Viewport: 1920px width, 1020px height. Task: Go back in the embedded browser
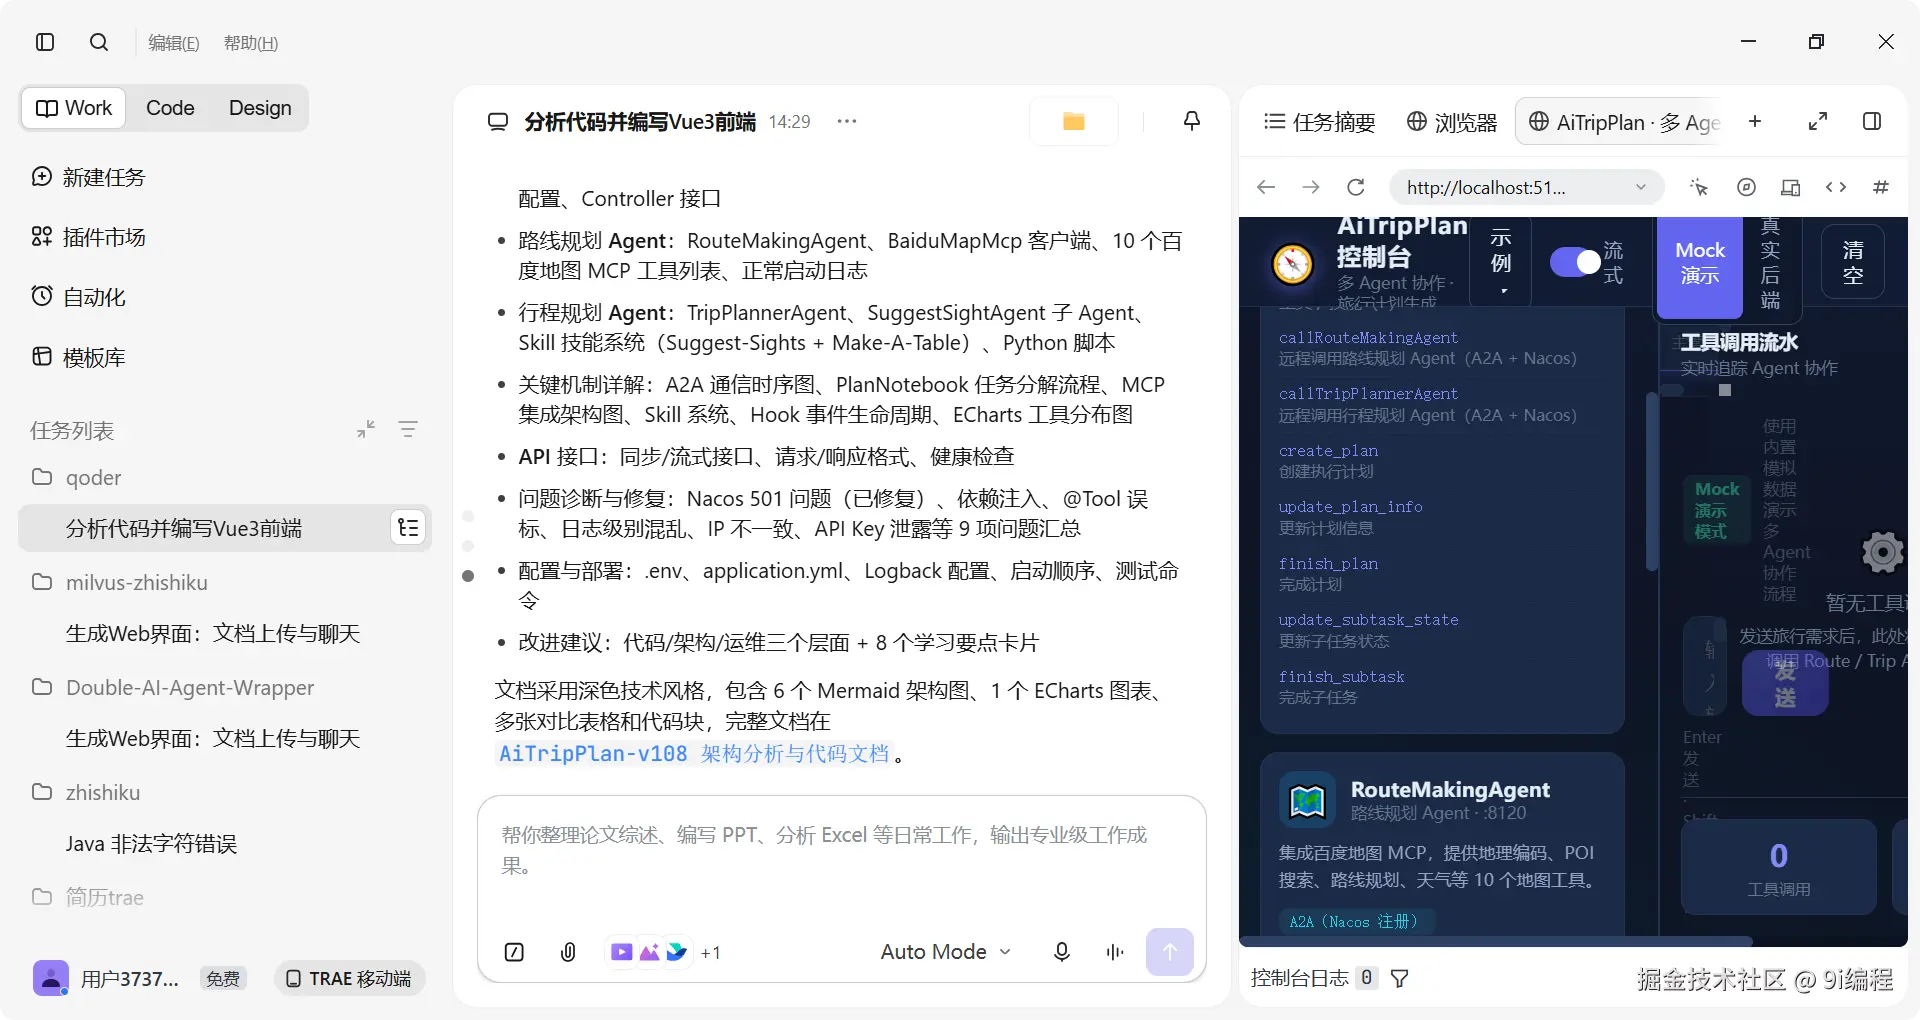pos(1266,187)
